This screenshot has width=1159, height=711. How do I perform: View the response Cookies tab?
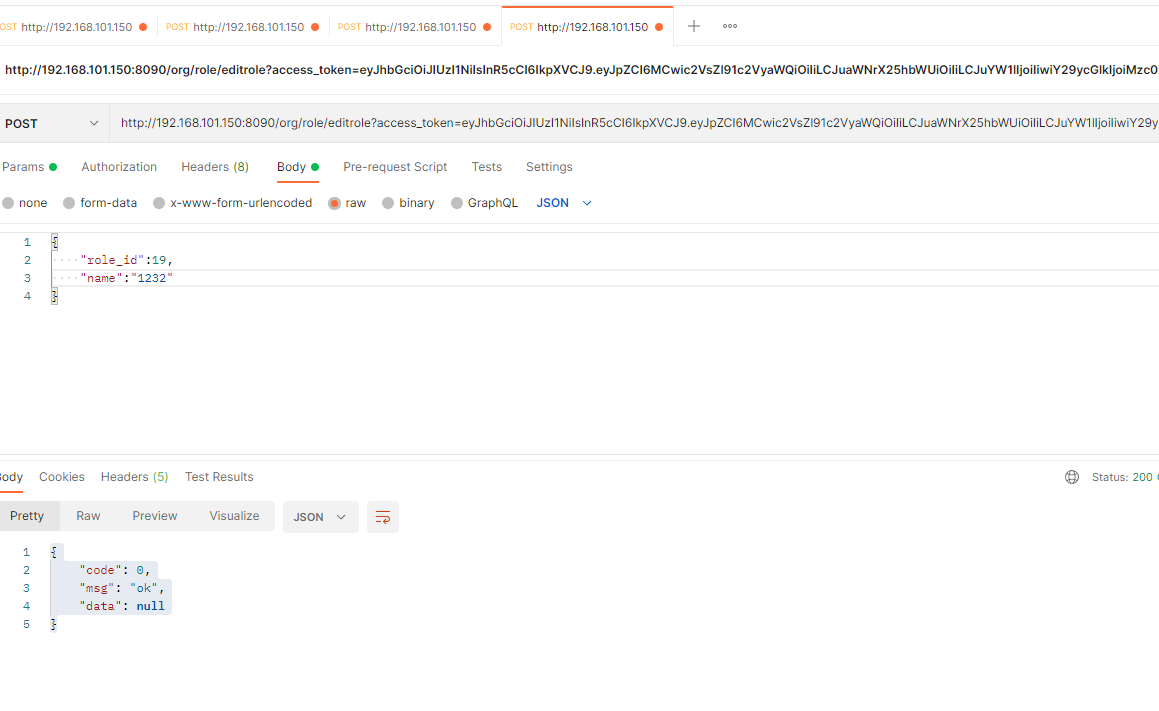(x=62, y=477)
